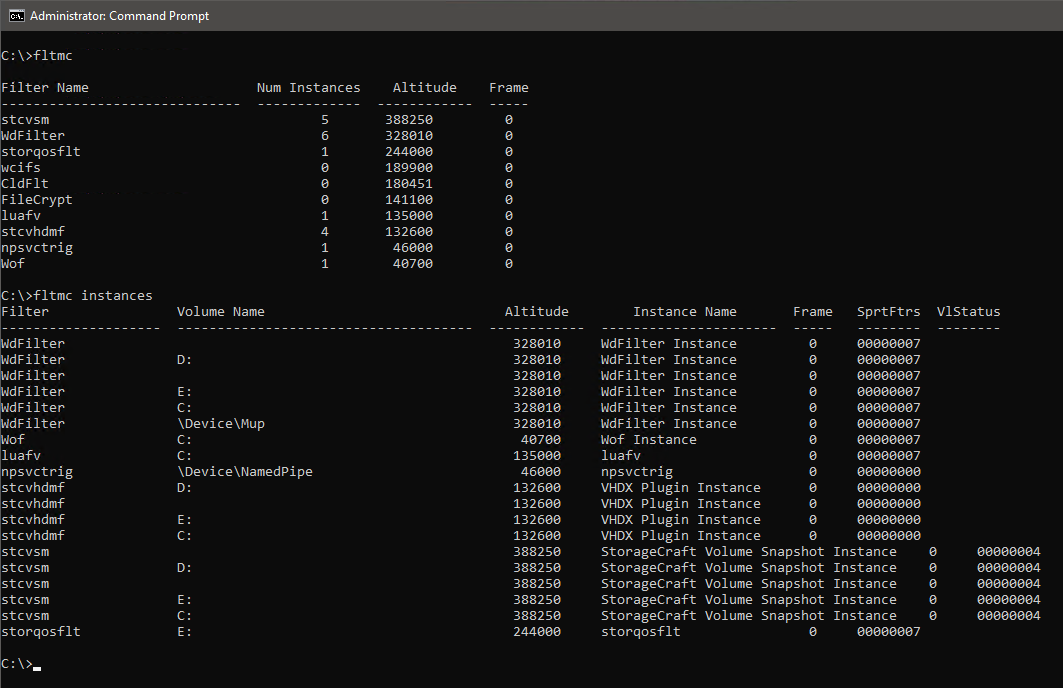Click the 'wcifs' filter name

(20, 167)
